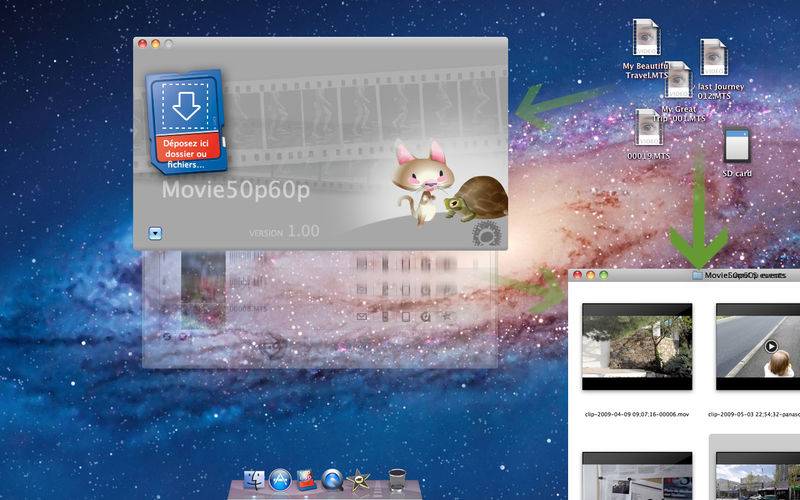Screen dimensions: 800x500
Task: Select the SD card volume on desktop
Action: pyautogui.click(x=737, y=145)
